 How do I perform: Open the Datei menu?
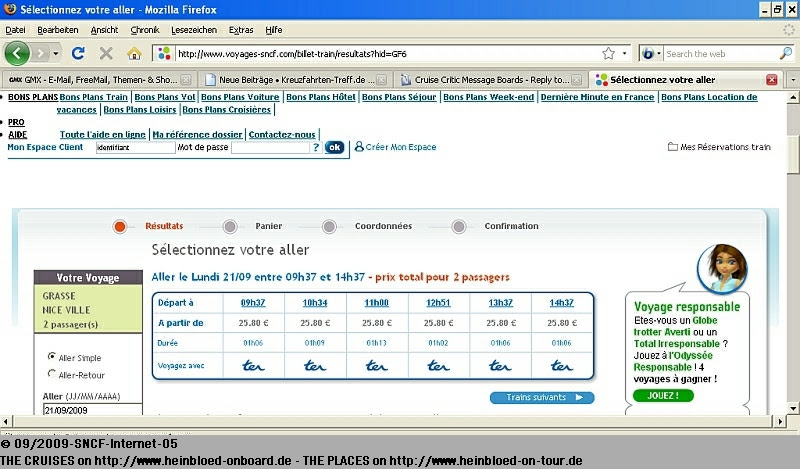pyautogui.click(x=15, y=30)
